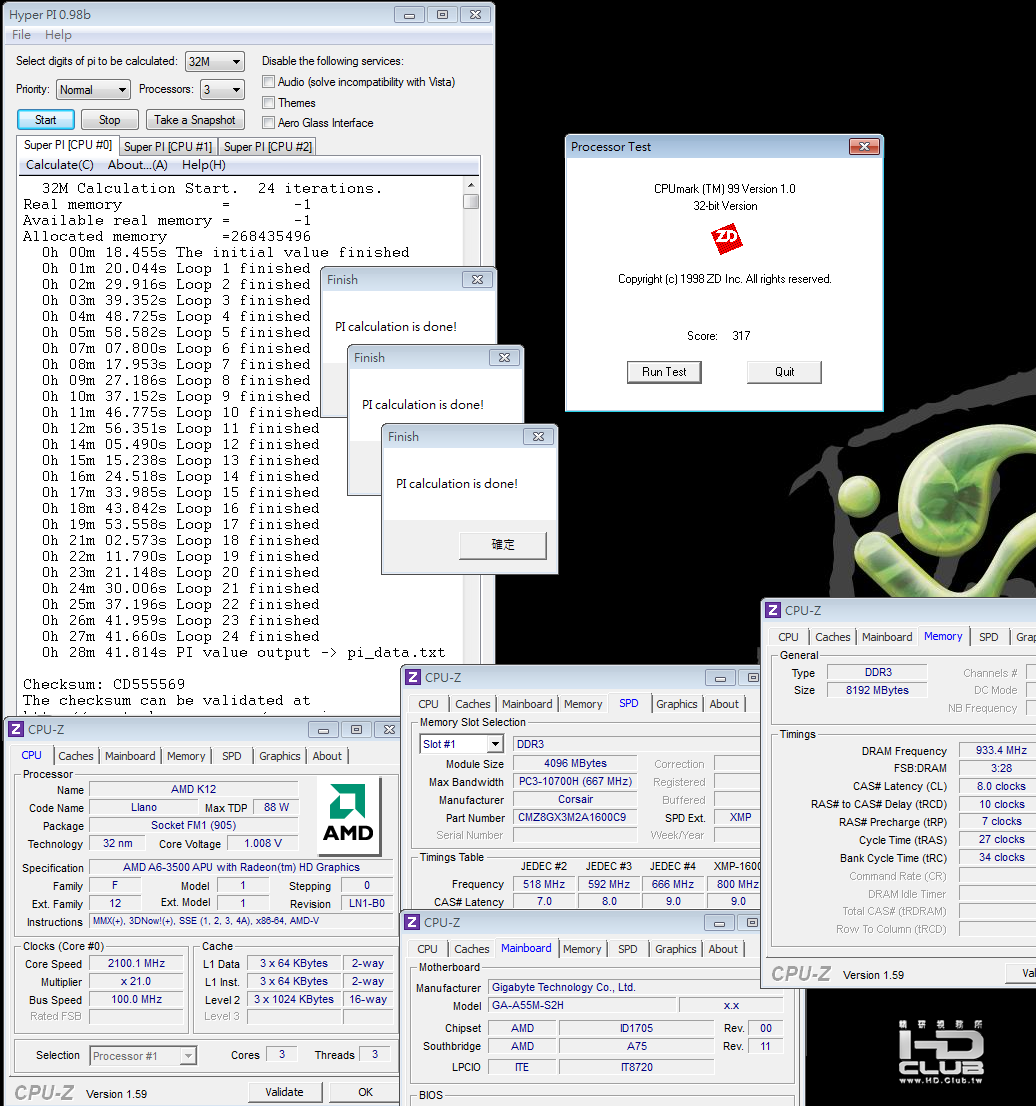Open the Hyper PI Help menu
The width and height of the screenshot is (1036, 1106).
[58, 35]
